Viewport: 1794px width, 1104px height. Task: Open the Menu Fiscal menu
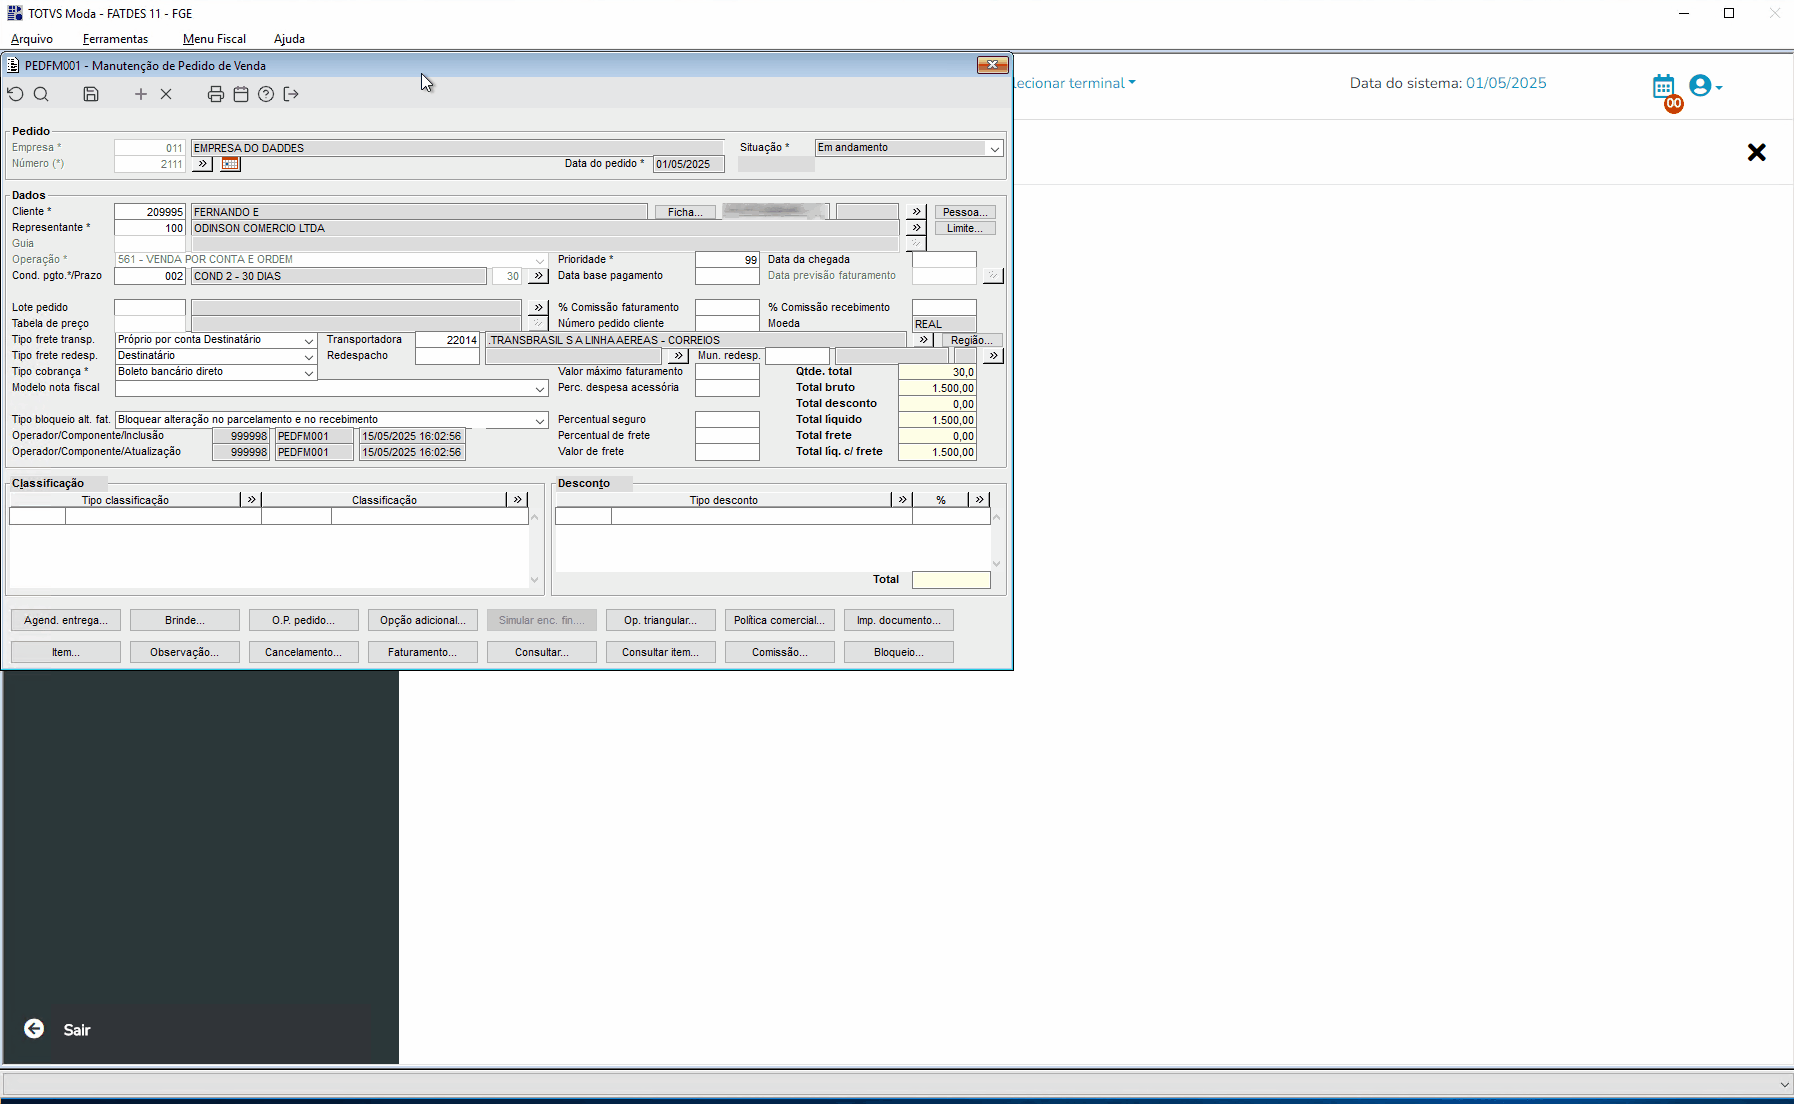[x=214, y=39]
